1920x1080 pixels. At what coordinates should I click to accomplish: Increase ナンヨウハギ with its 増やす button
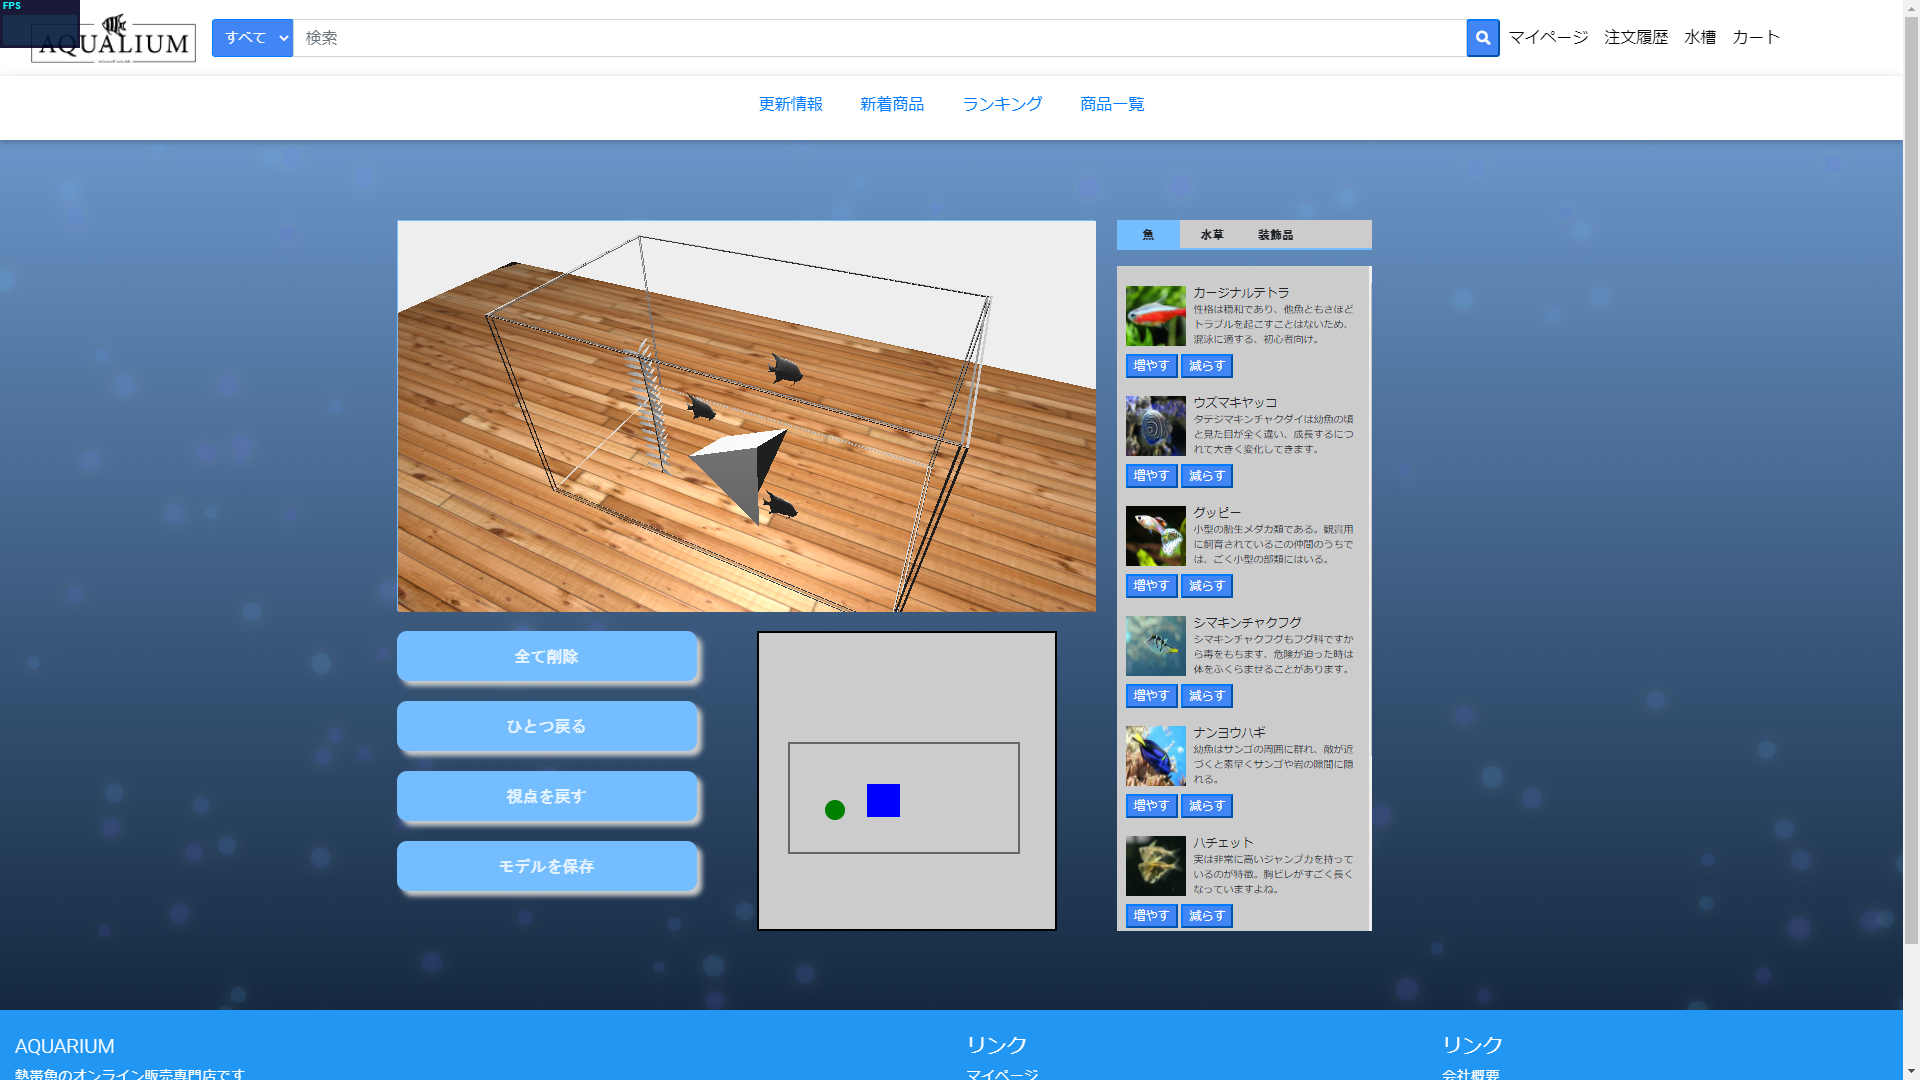click(x=1151, y=806)
